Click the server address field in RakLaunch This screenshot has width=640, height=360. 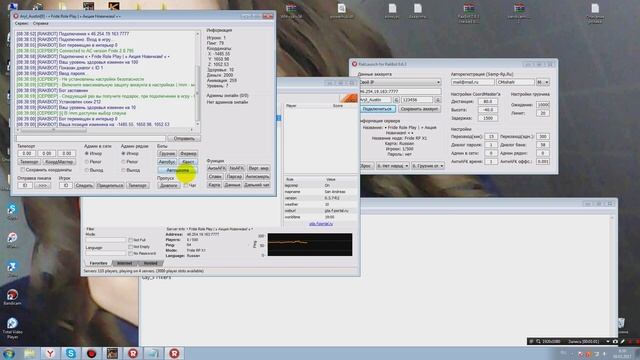(x=400, y=91)
